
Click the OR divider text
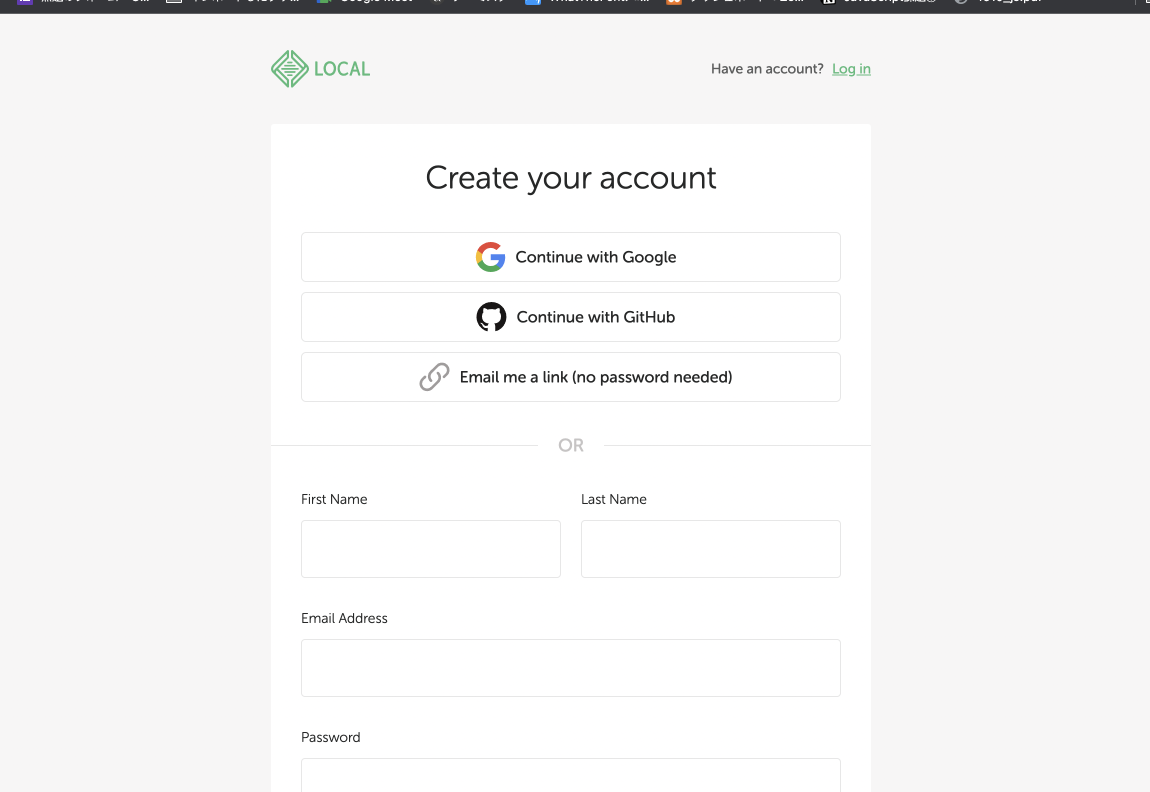pyautogui.click(x=571, y=445)
